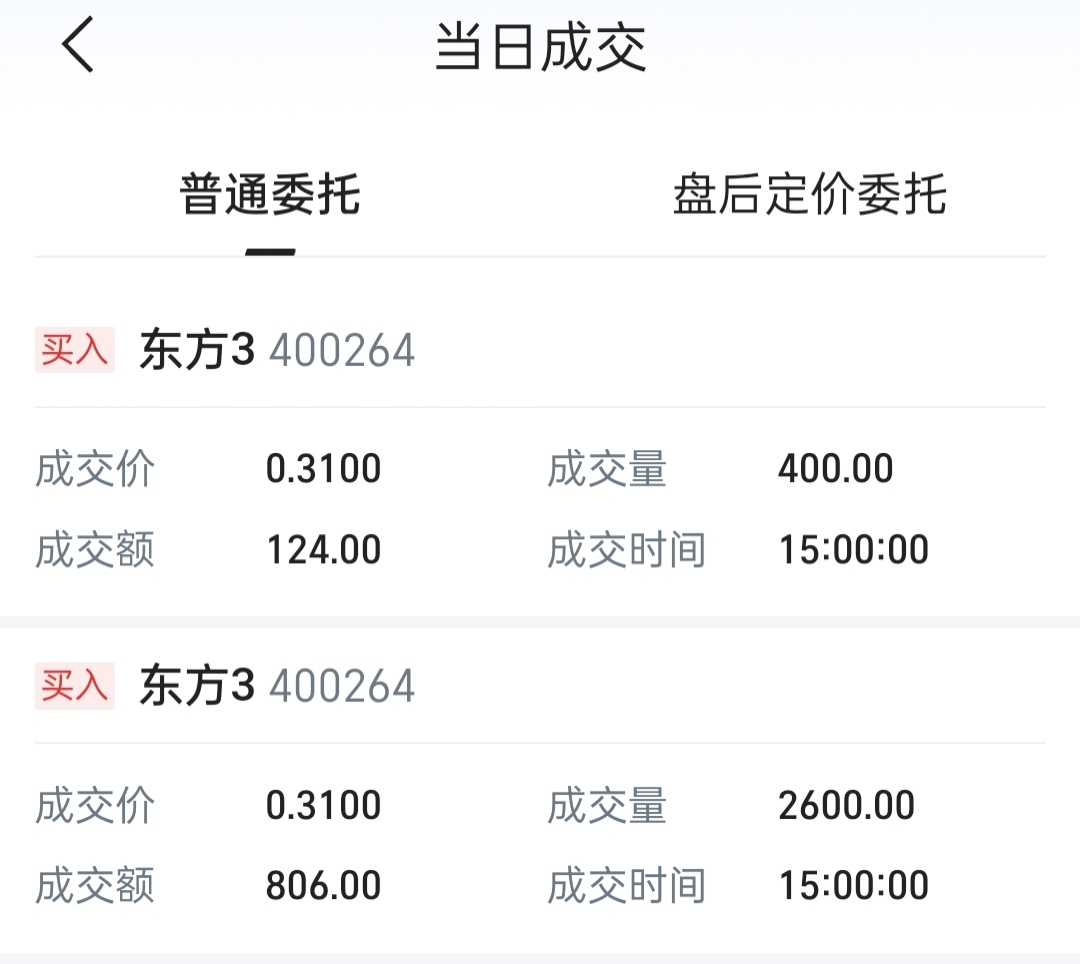Select the 2600.00 成交量 value
This screenshot has width=1080, height=964.
tap(846, 805)
